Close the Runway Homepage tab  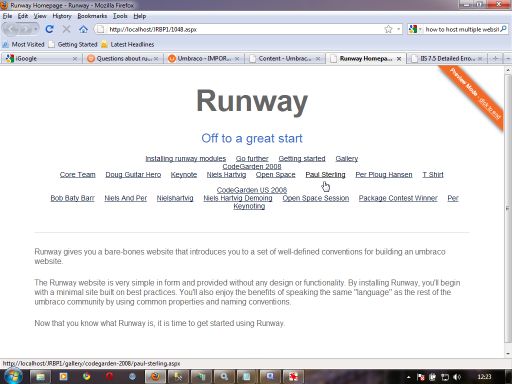(x=399, y=59)
